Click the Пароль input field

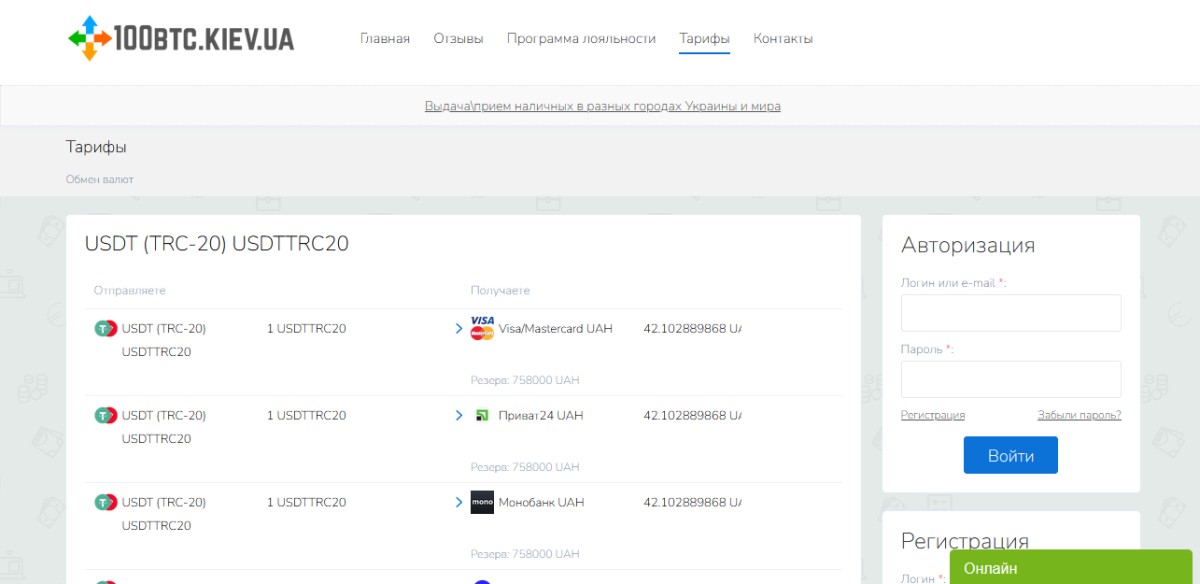tap(1011, 380)
